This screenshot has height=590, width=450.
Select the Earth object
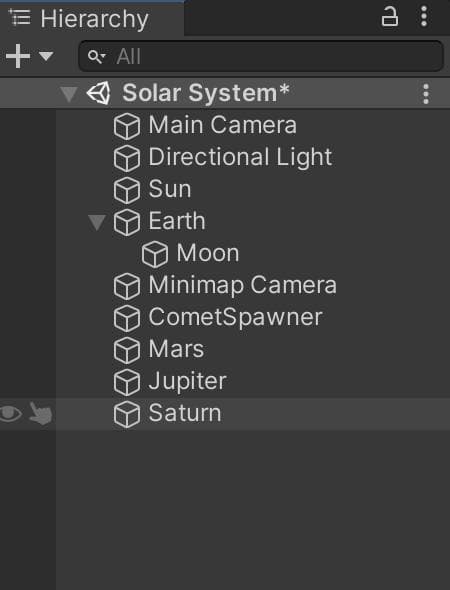click(177, 220)
